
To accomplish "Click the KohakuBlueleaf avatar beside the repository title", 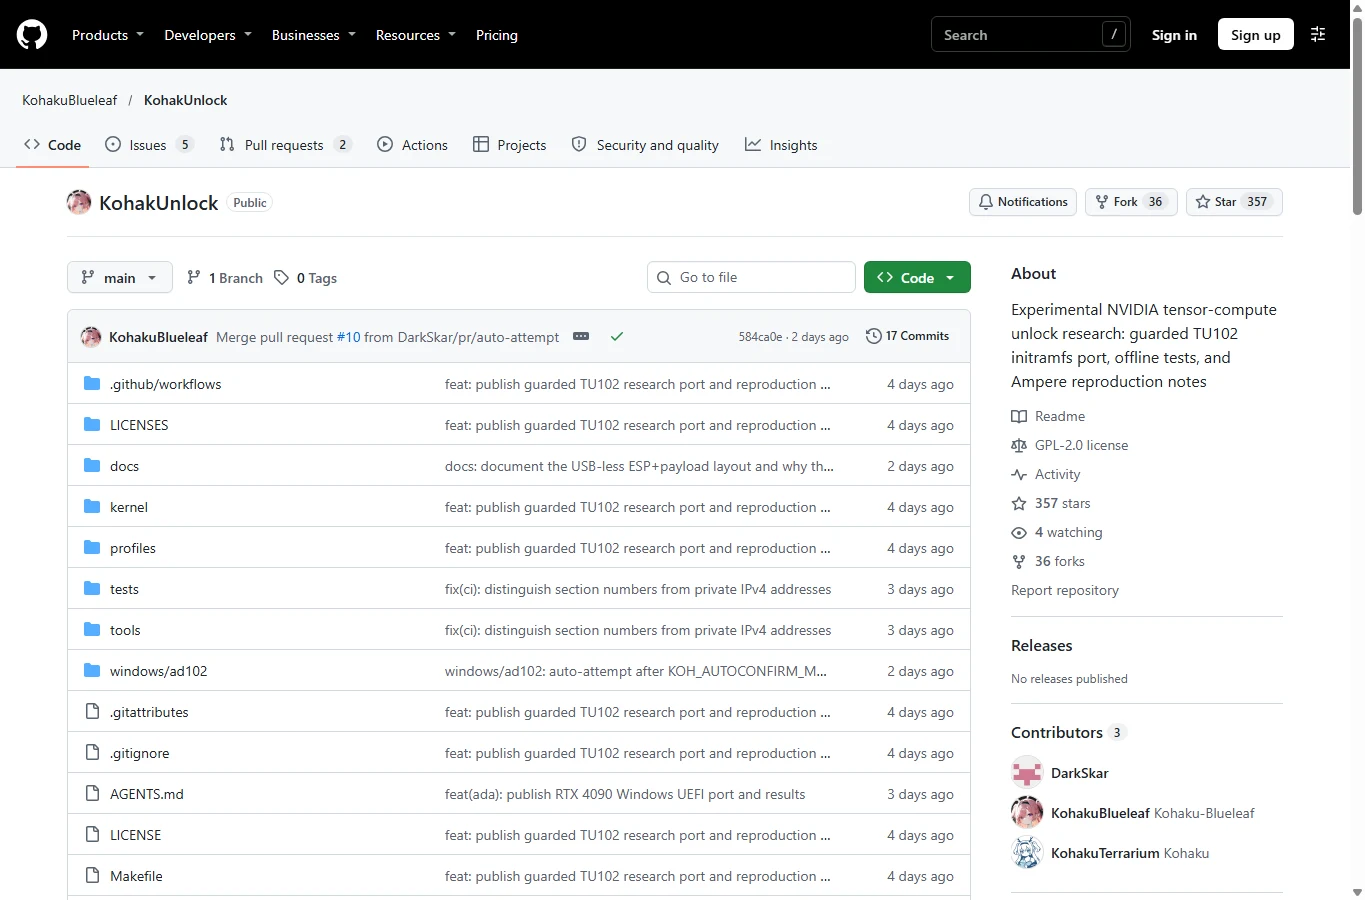I will (x=79, y=203).
